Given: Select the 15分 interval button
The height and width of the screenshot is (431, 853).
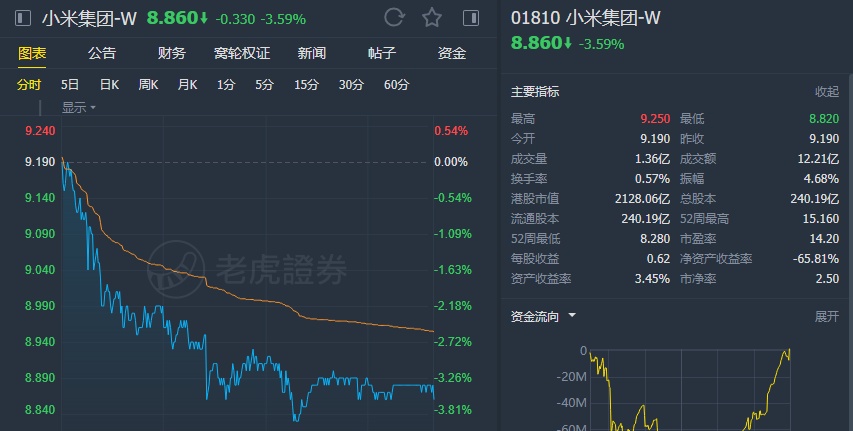Looking at the screenshot, I should click(306, 85).
